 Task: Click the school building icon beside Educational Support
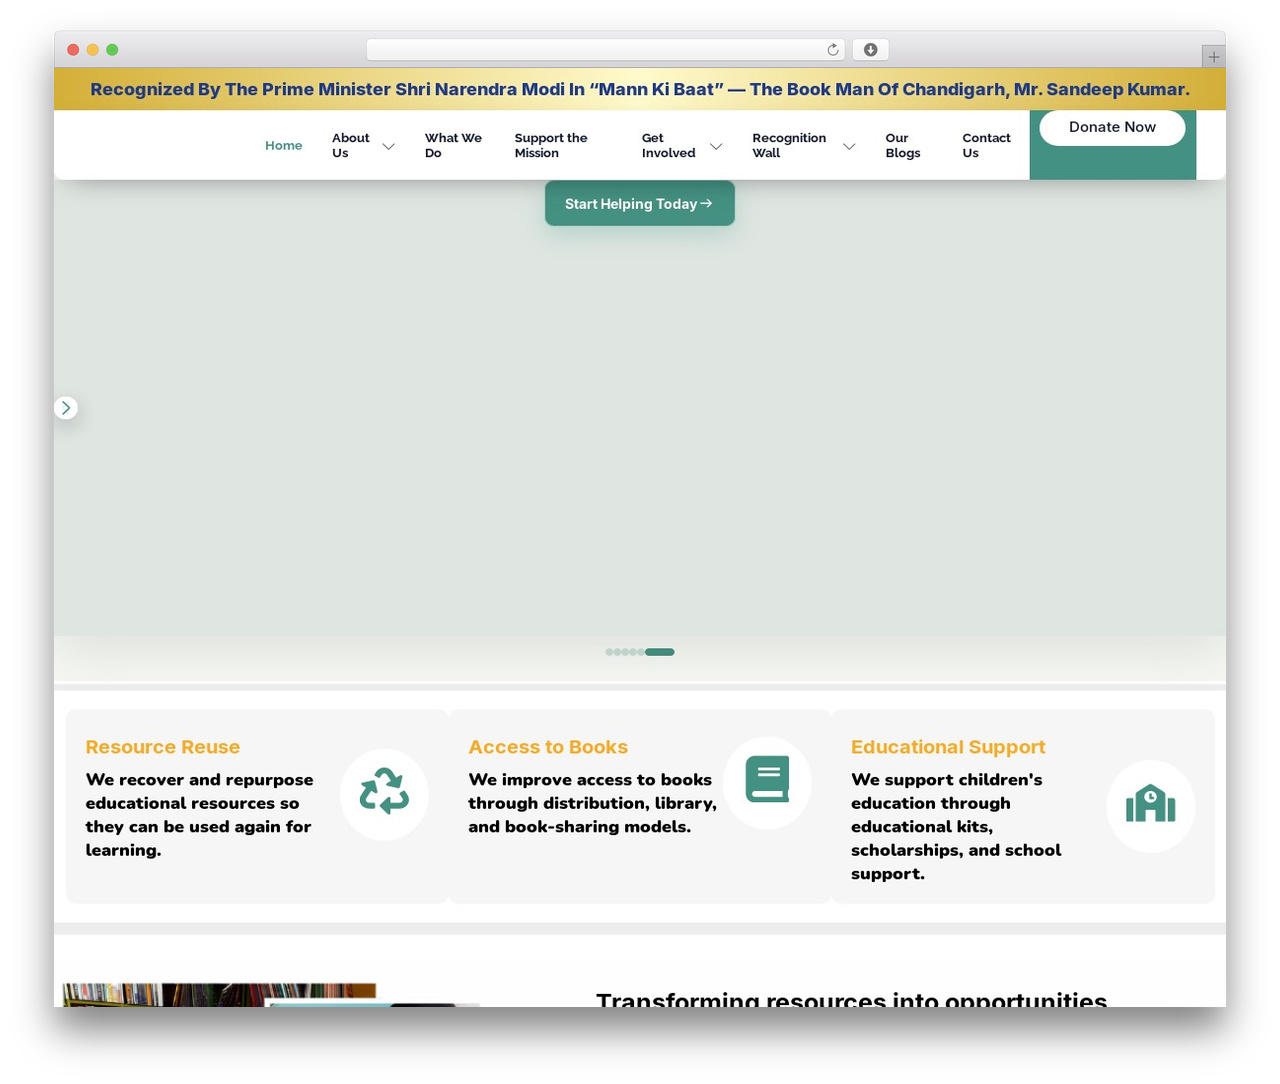pos(1150,803)
